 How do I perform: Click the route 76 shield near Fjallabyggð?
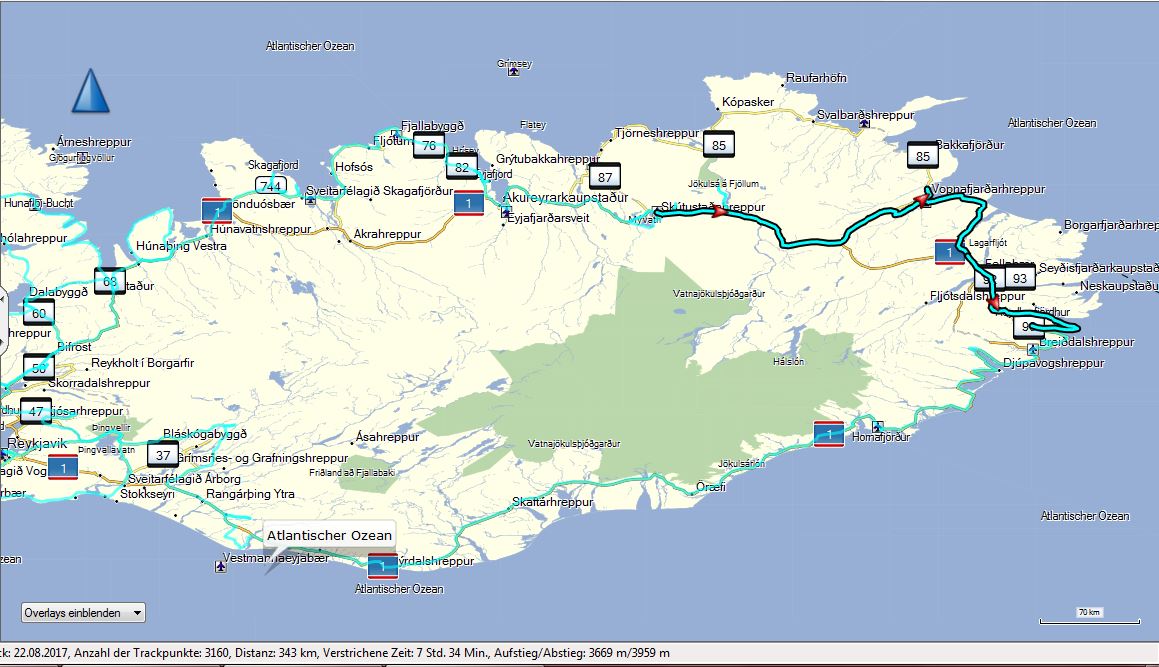(x=428, y=147)
